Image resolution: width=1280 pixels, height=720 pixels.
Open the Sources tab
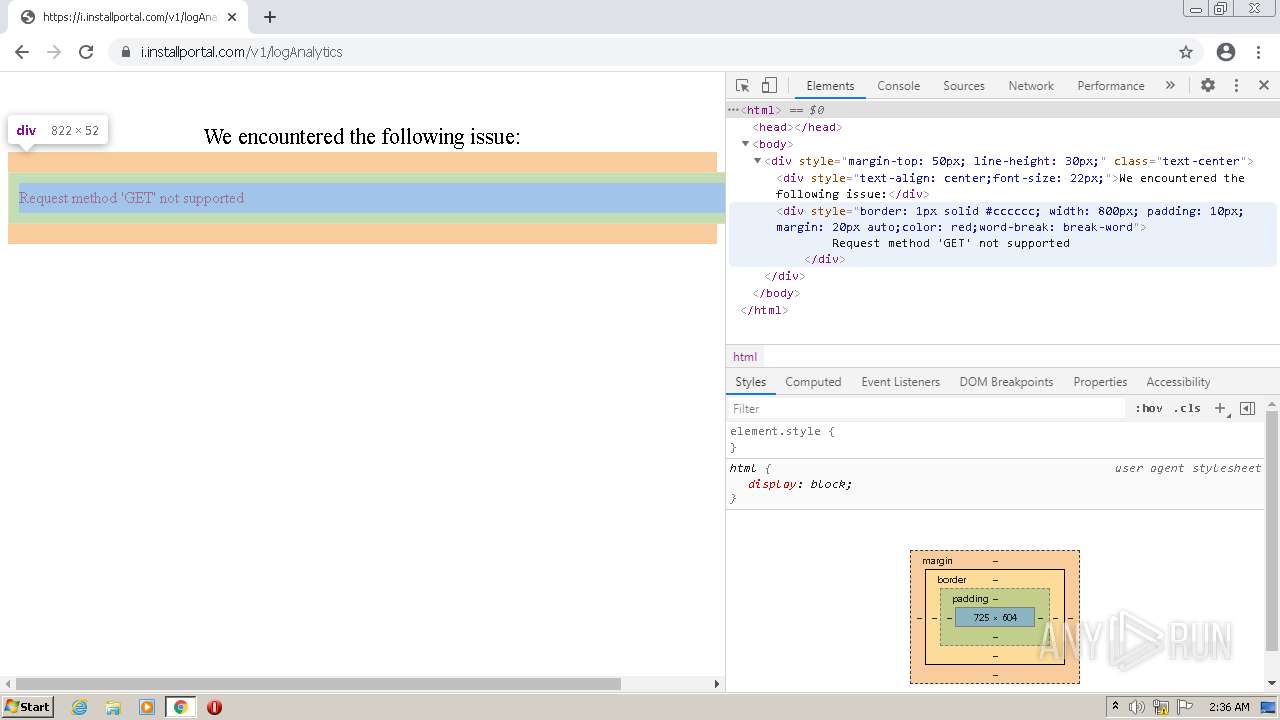click(964, 86)
